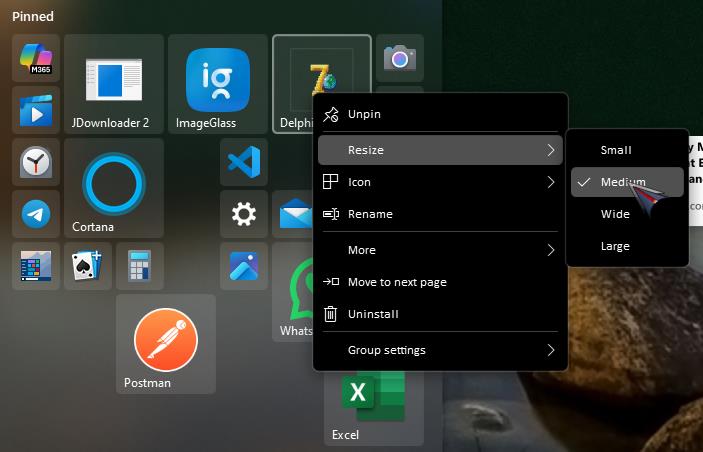The height and width of the screenshot is (452, 703).
Task: Expand the Group settings submenu
Action: click(x=440, y=350)
